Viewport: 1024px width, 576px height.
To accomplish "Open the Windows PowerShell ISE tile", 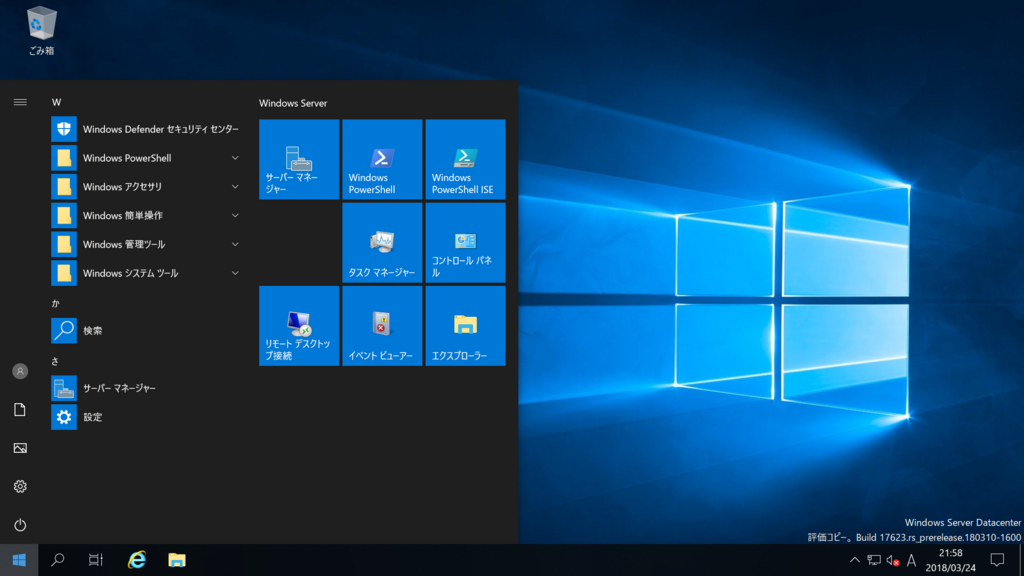I will pyautogui.click(x=465, y=159).
